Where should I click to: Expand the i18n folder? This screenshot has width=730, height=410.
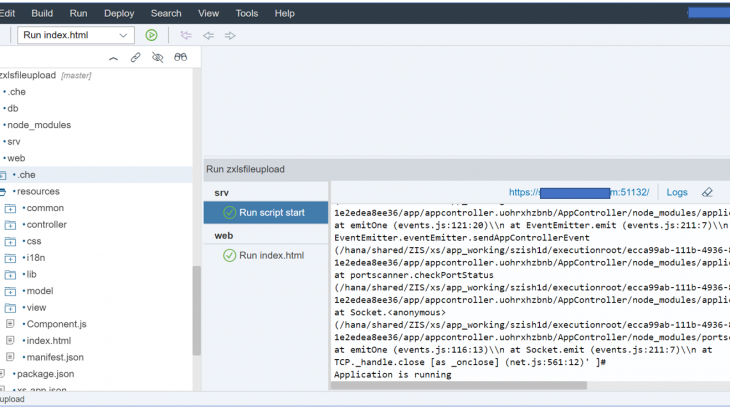click(10, 258)
